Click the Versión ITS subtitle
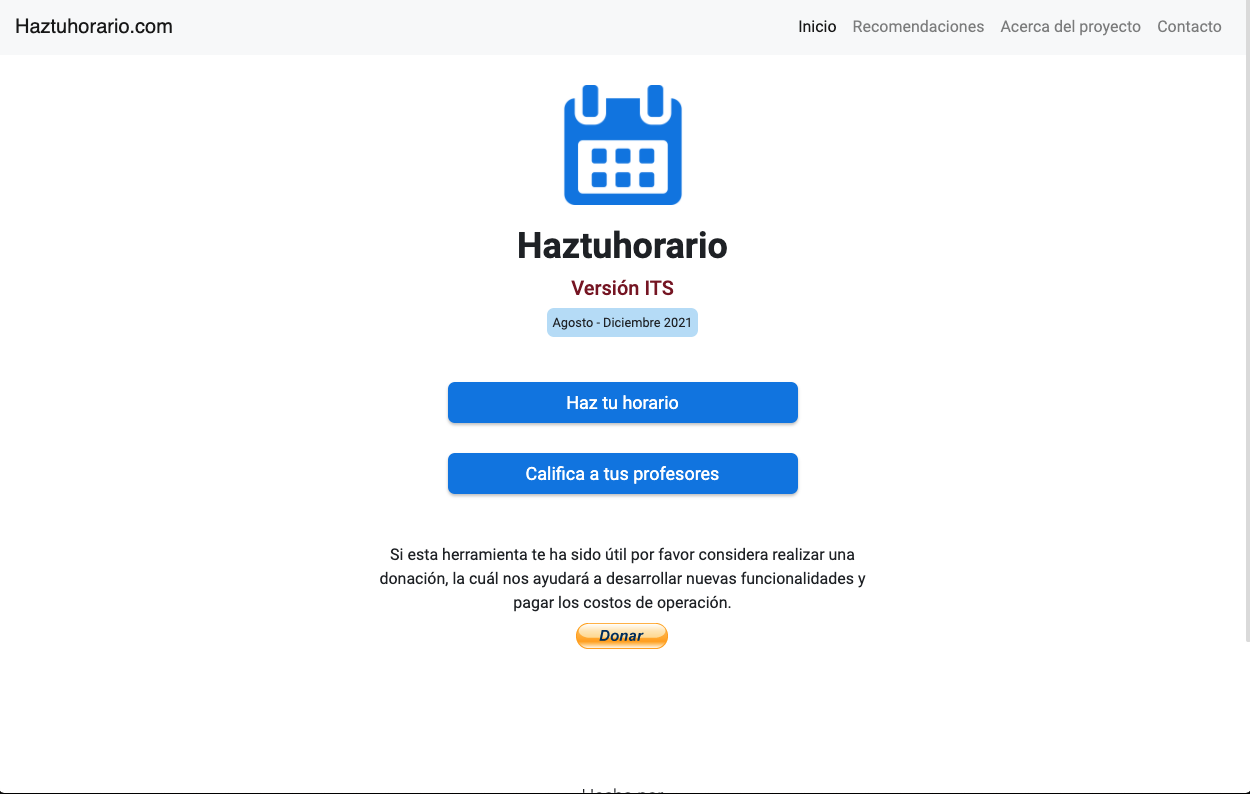The width and height of the screenshot is (1250, 794). pyautogui.click(x=622, y=288)
